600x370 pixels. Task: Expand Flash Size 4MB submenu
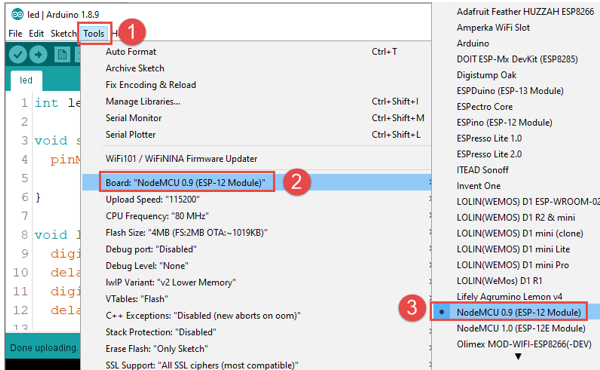coord(256,233)
